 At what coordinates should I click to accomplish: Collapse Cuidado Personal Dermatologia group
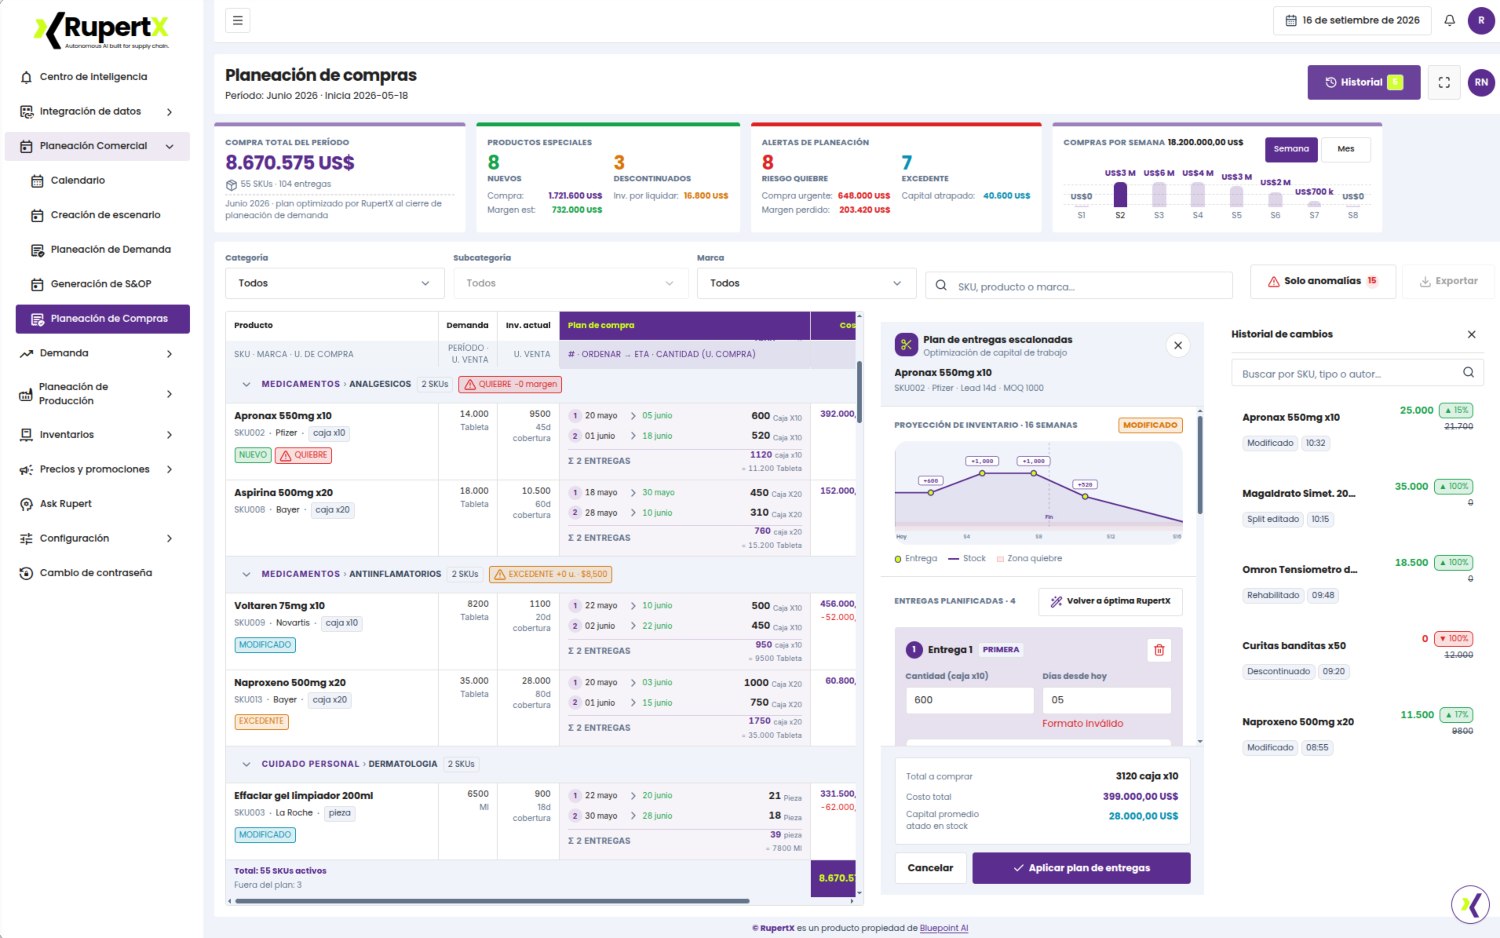pyautogui.click(x=246, y=764)
